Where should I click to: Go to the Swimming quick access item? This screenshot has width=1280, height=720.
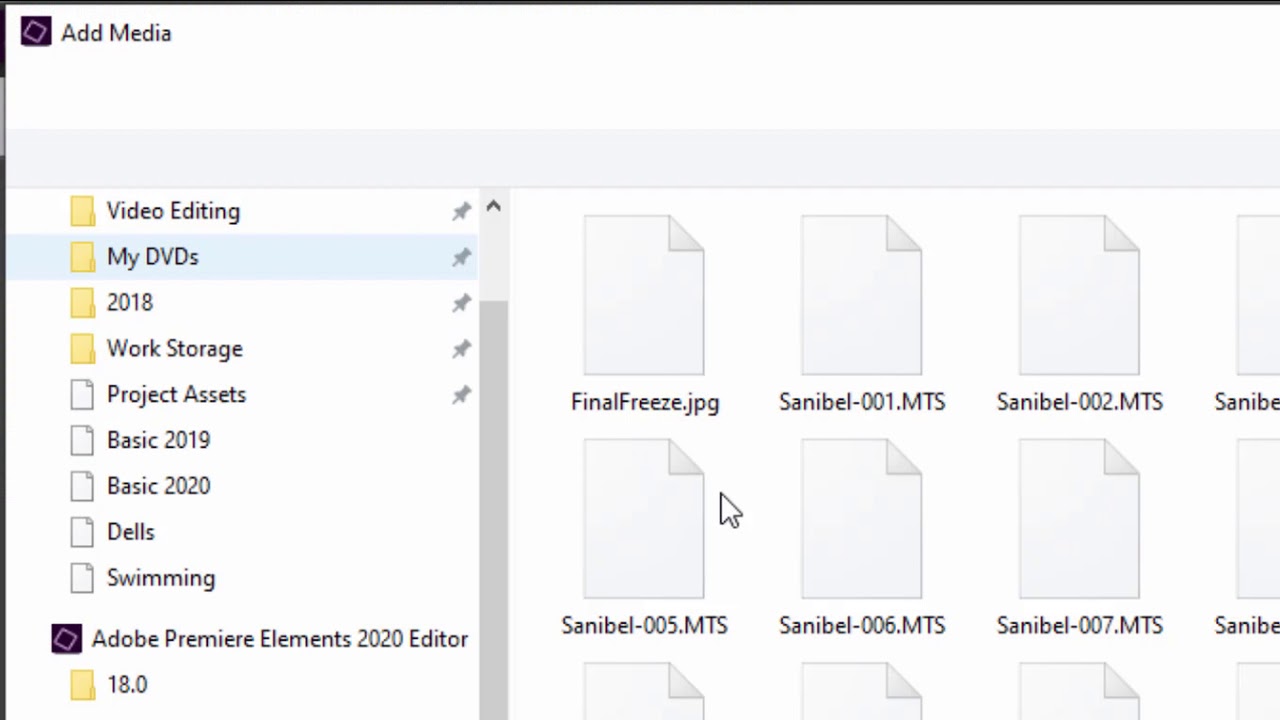point(160,578)
